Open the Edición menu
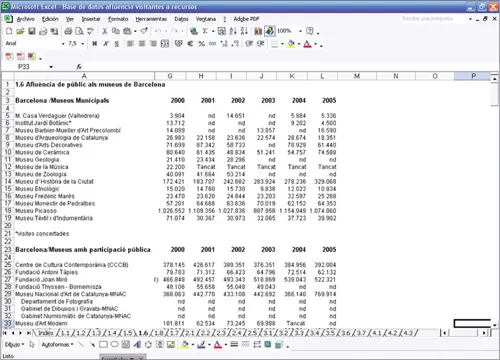The width and height of the screenshot is (500, 360). coord(50,19)
